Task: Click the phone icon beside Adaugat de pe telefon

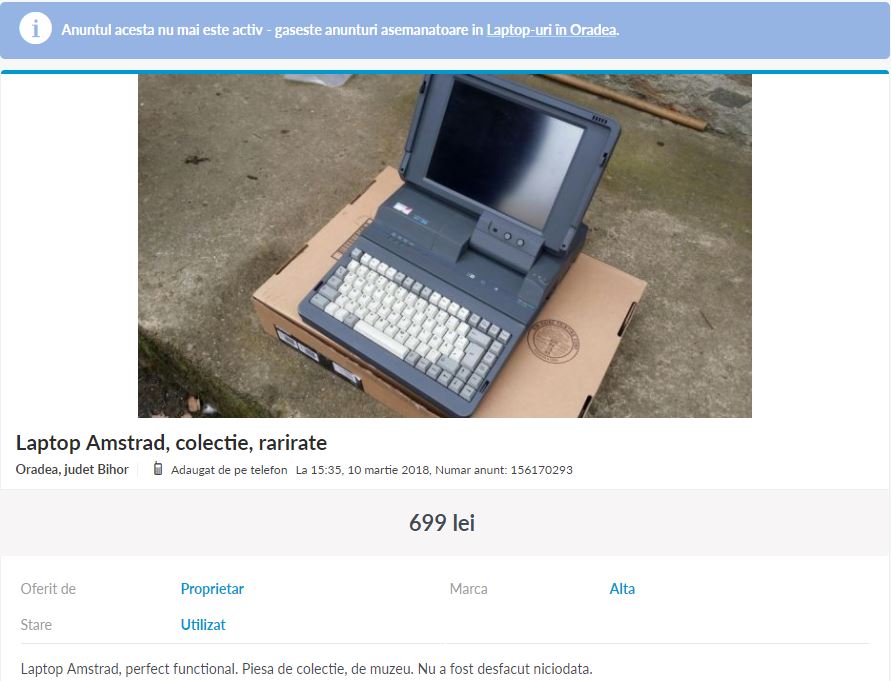Action: point(158,469)
